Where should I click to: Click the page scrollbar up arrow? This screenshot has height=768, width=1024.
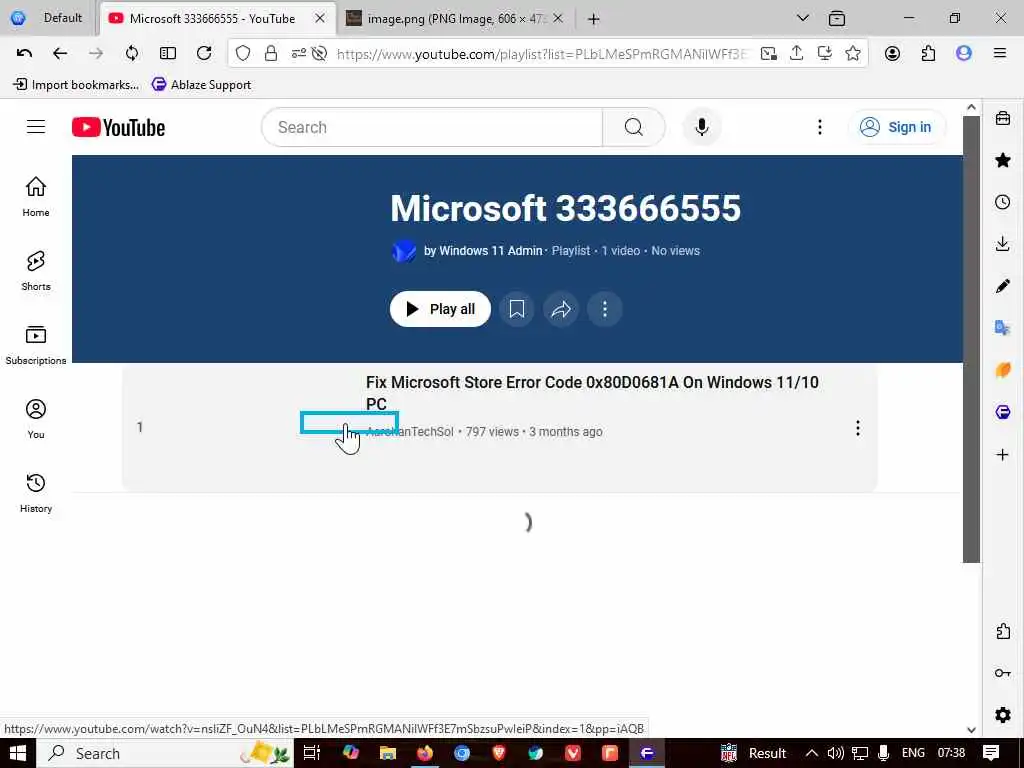971,107
